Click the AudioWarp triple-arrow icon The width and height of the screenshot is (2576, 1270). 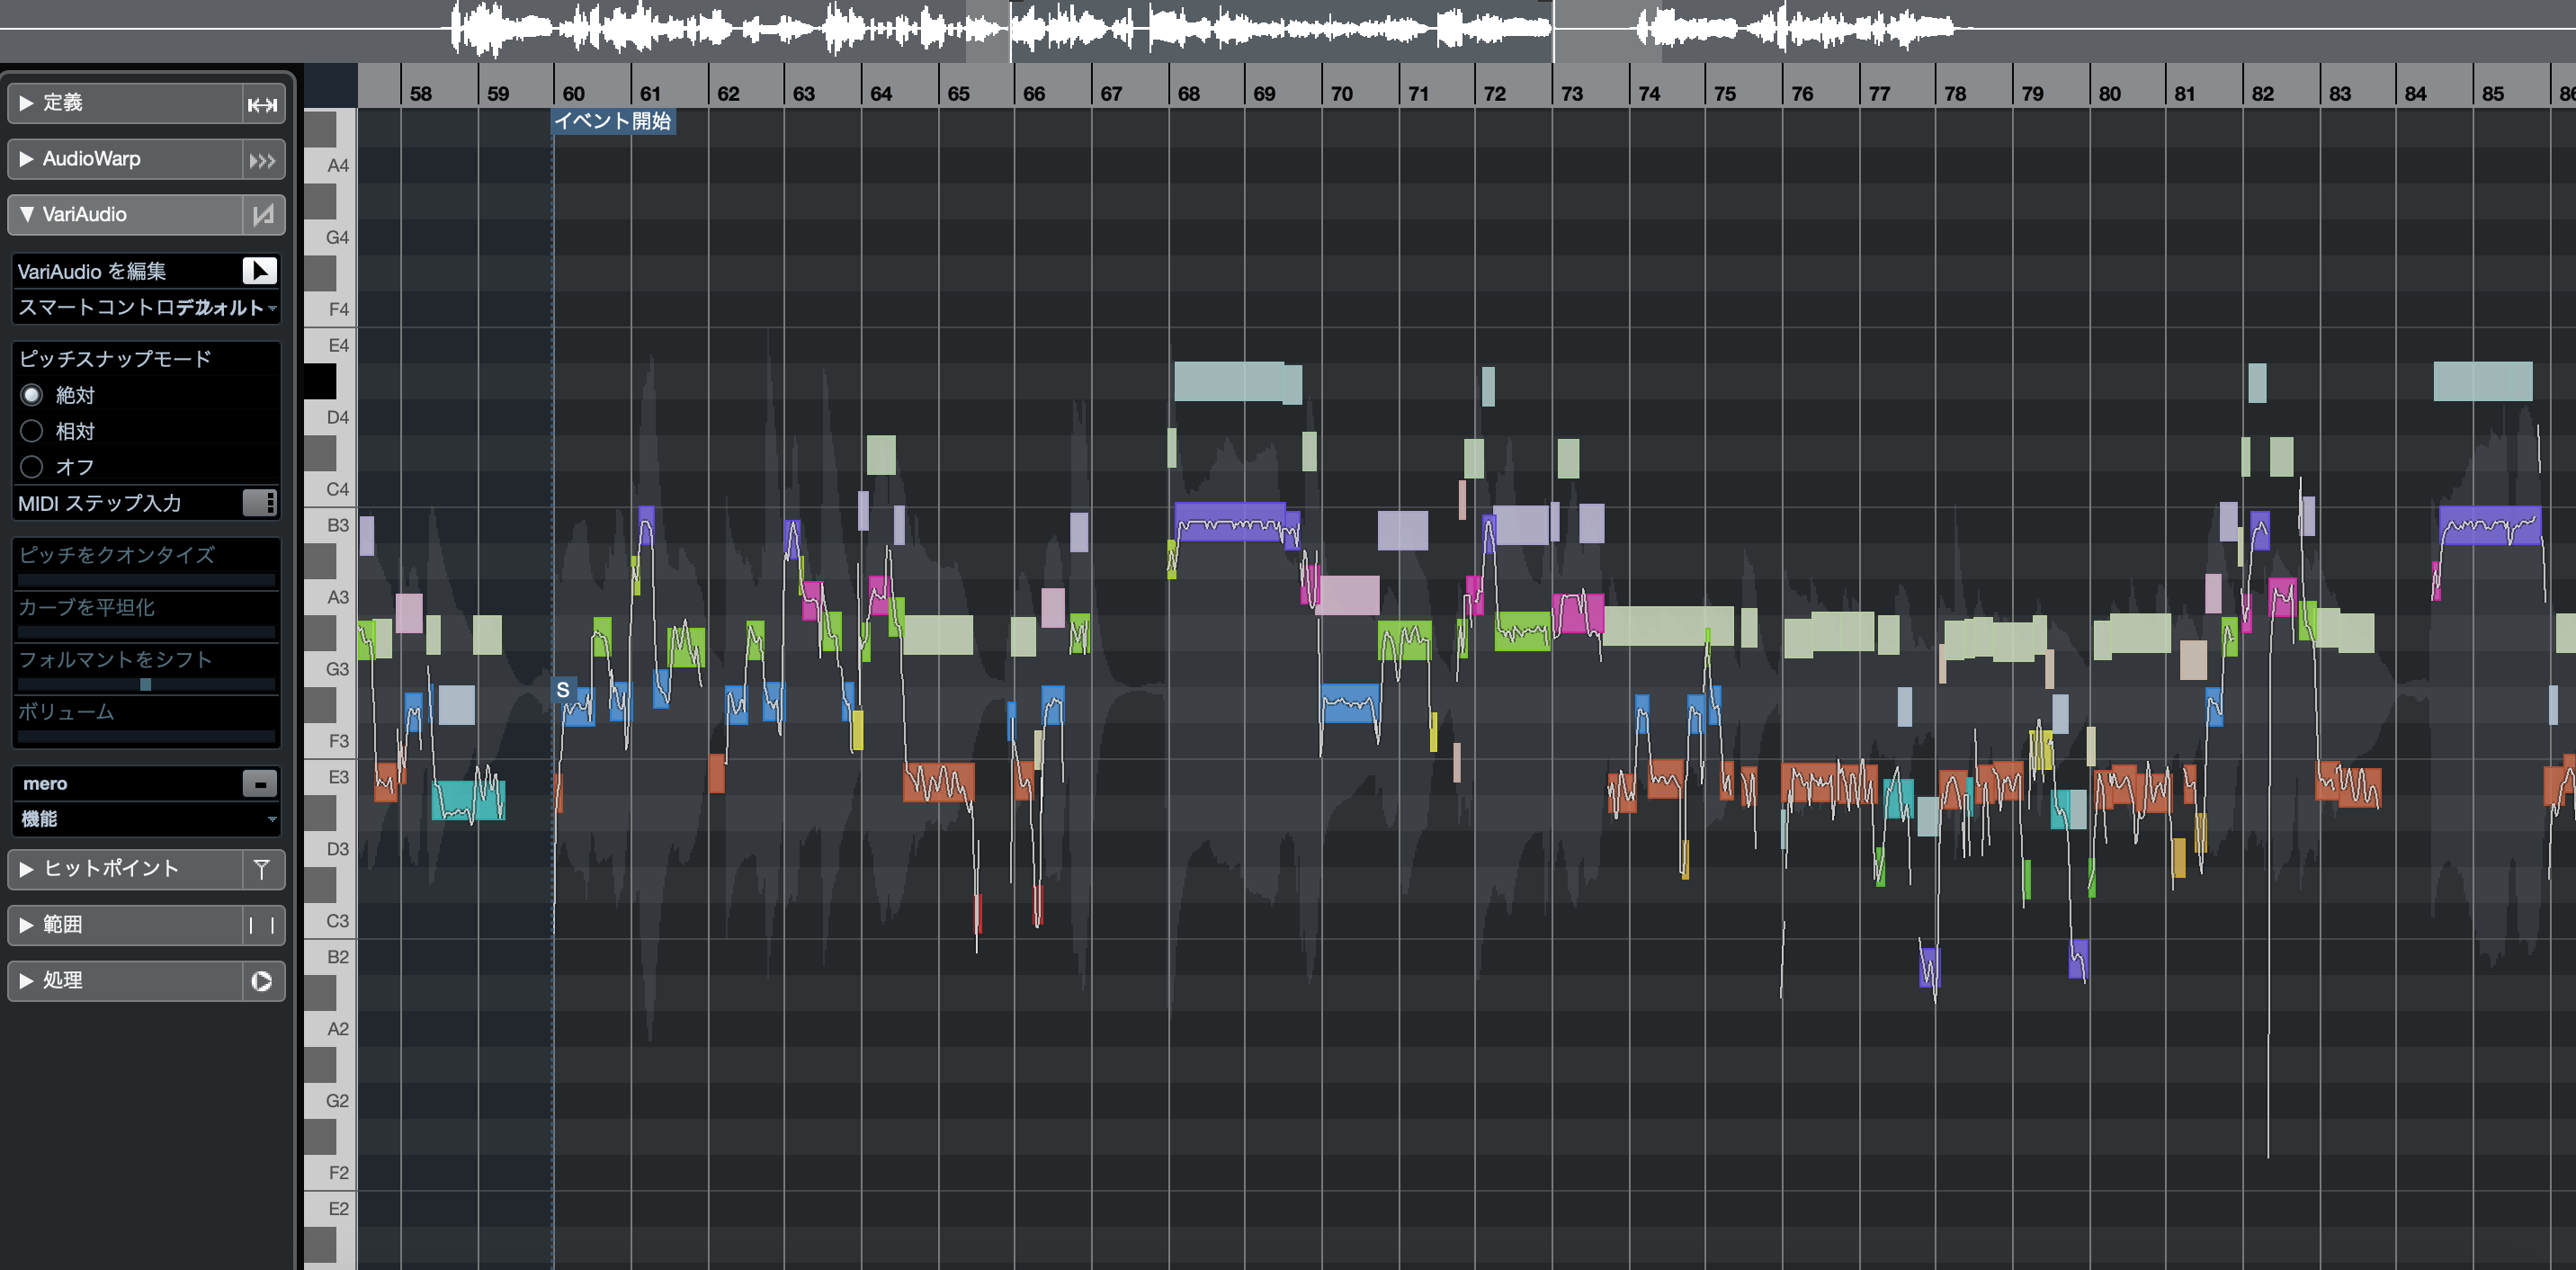pyautogui.click(x=262, y=160)
